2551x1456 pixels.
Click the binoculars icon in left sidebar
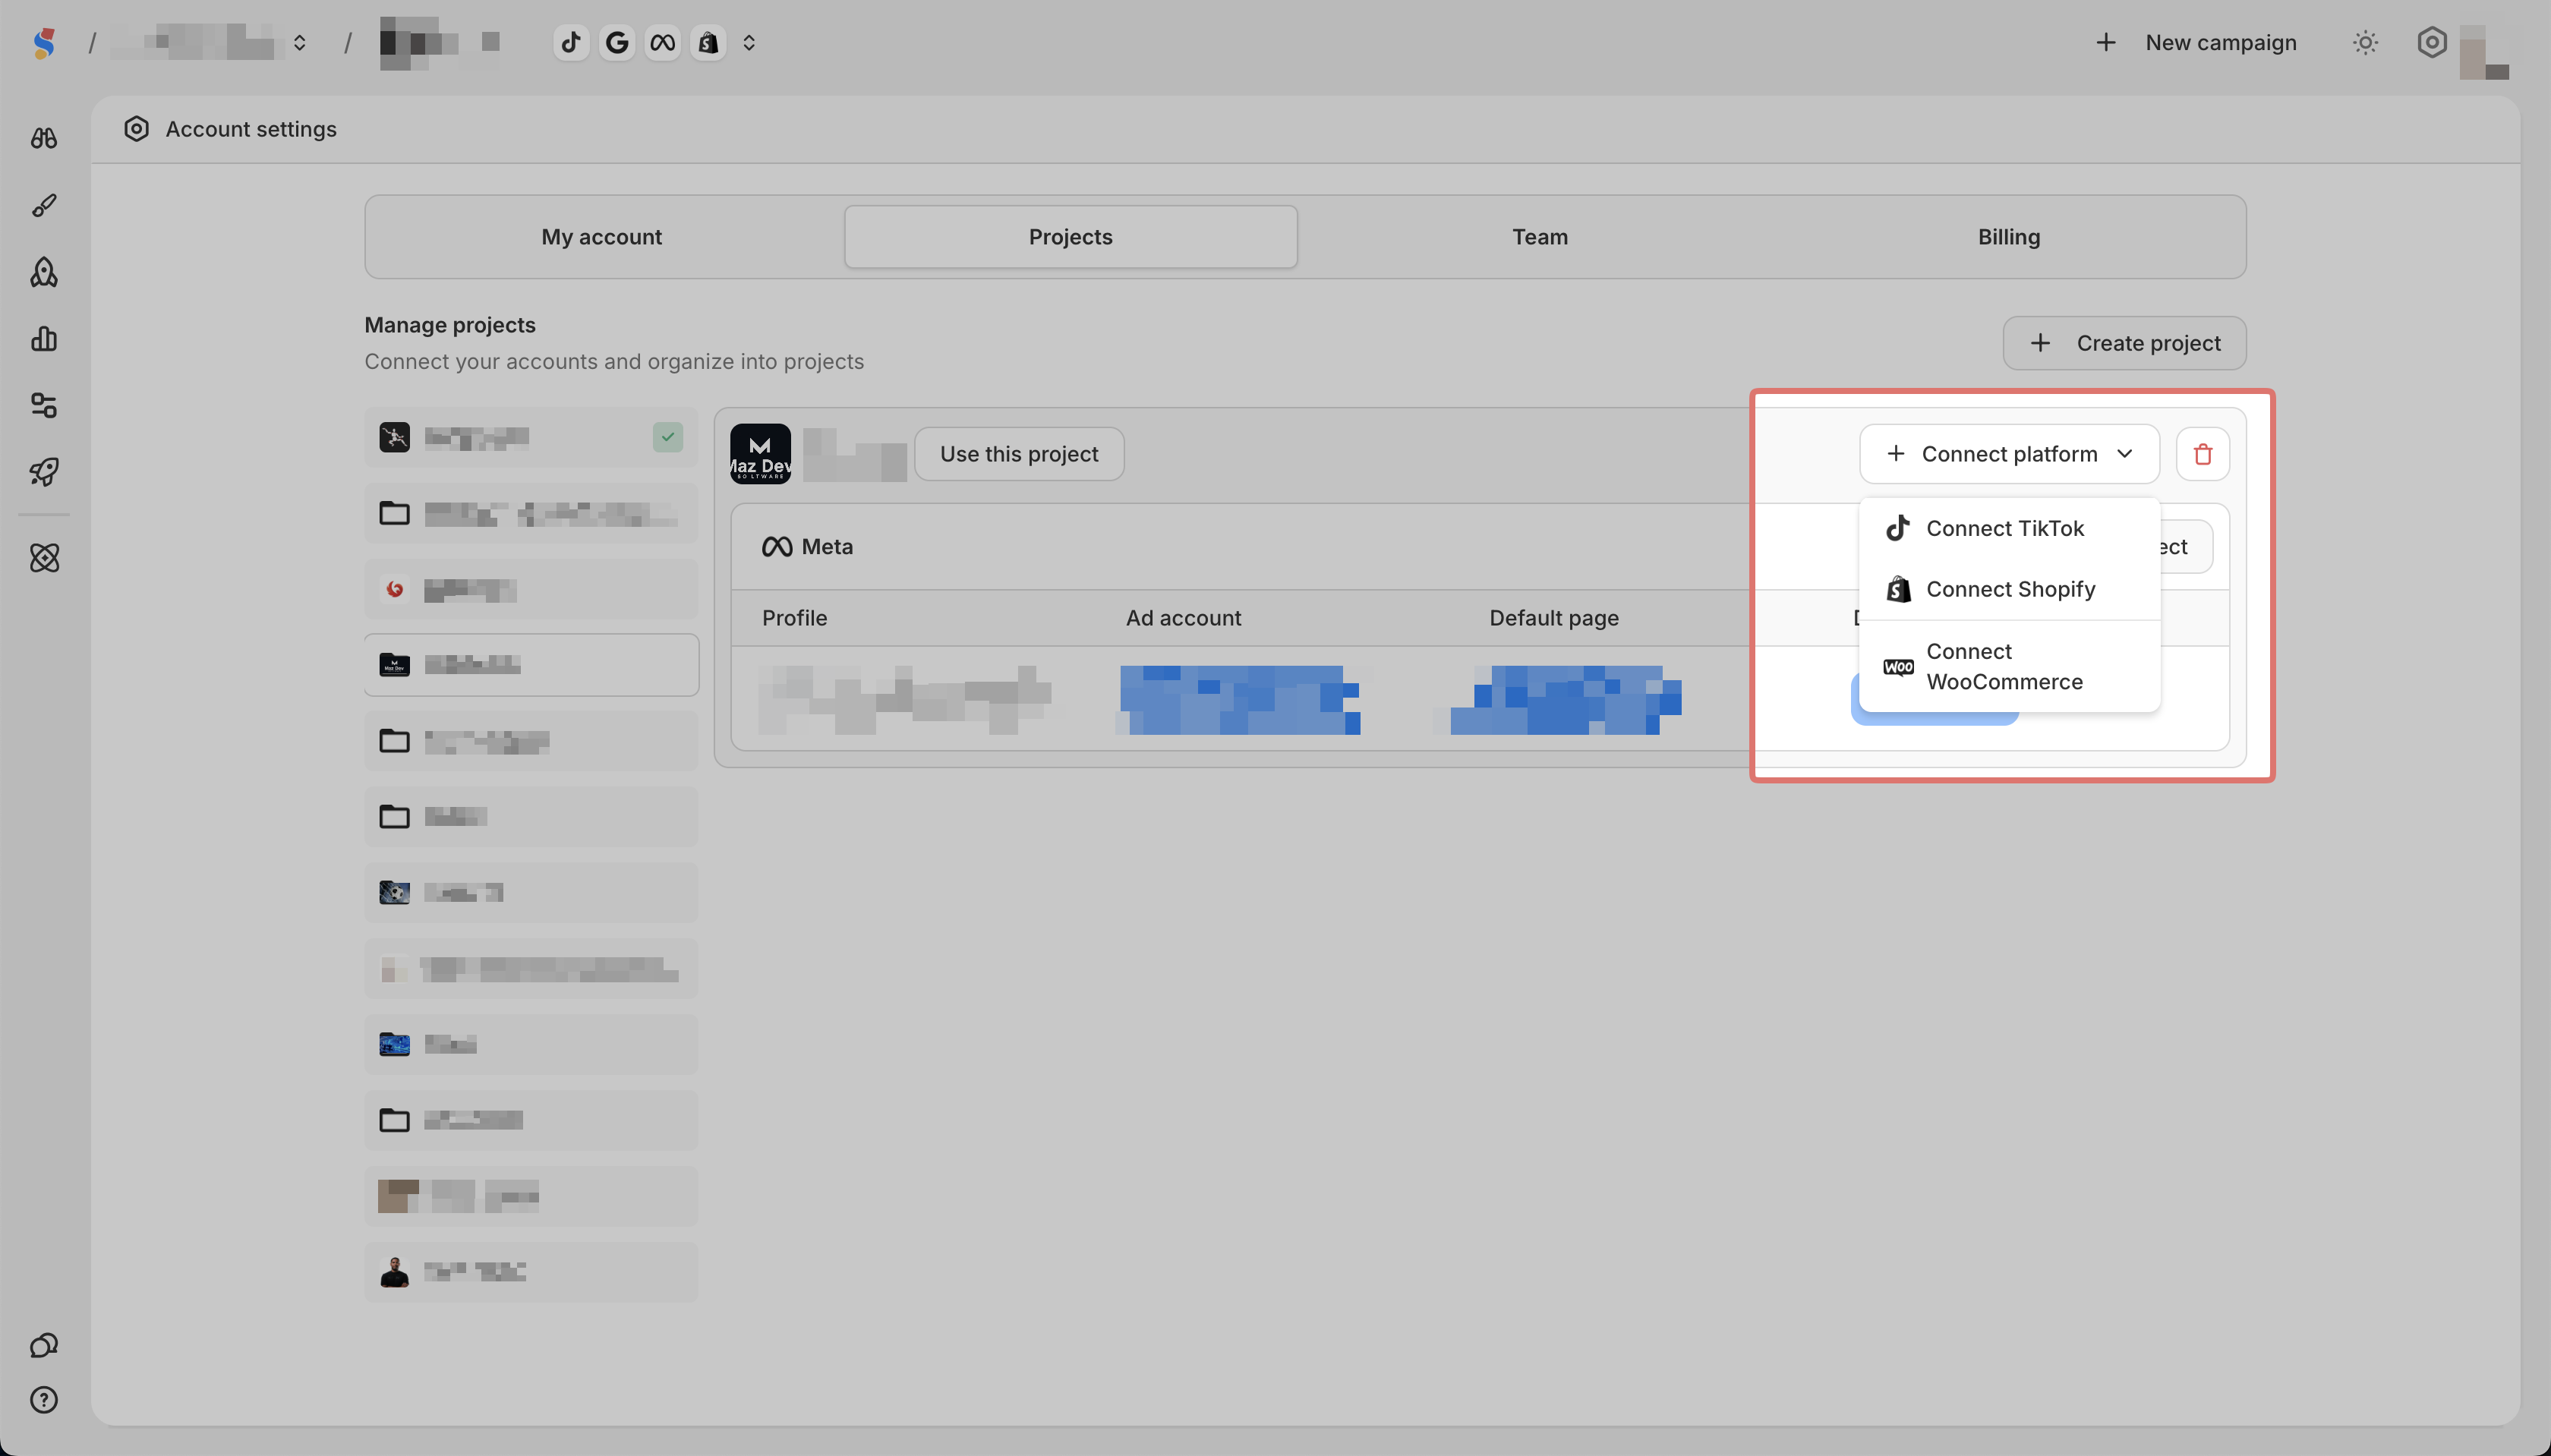pyautogui.click(x=44, y=138)
